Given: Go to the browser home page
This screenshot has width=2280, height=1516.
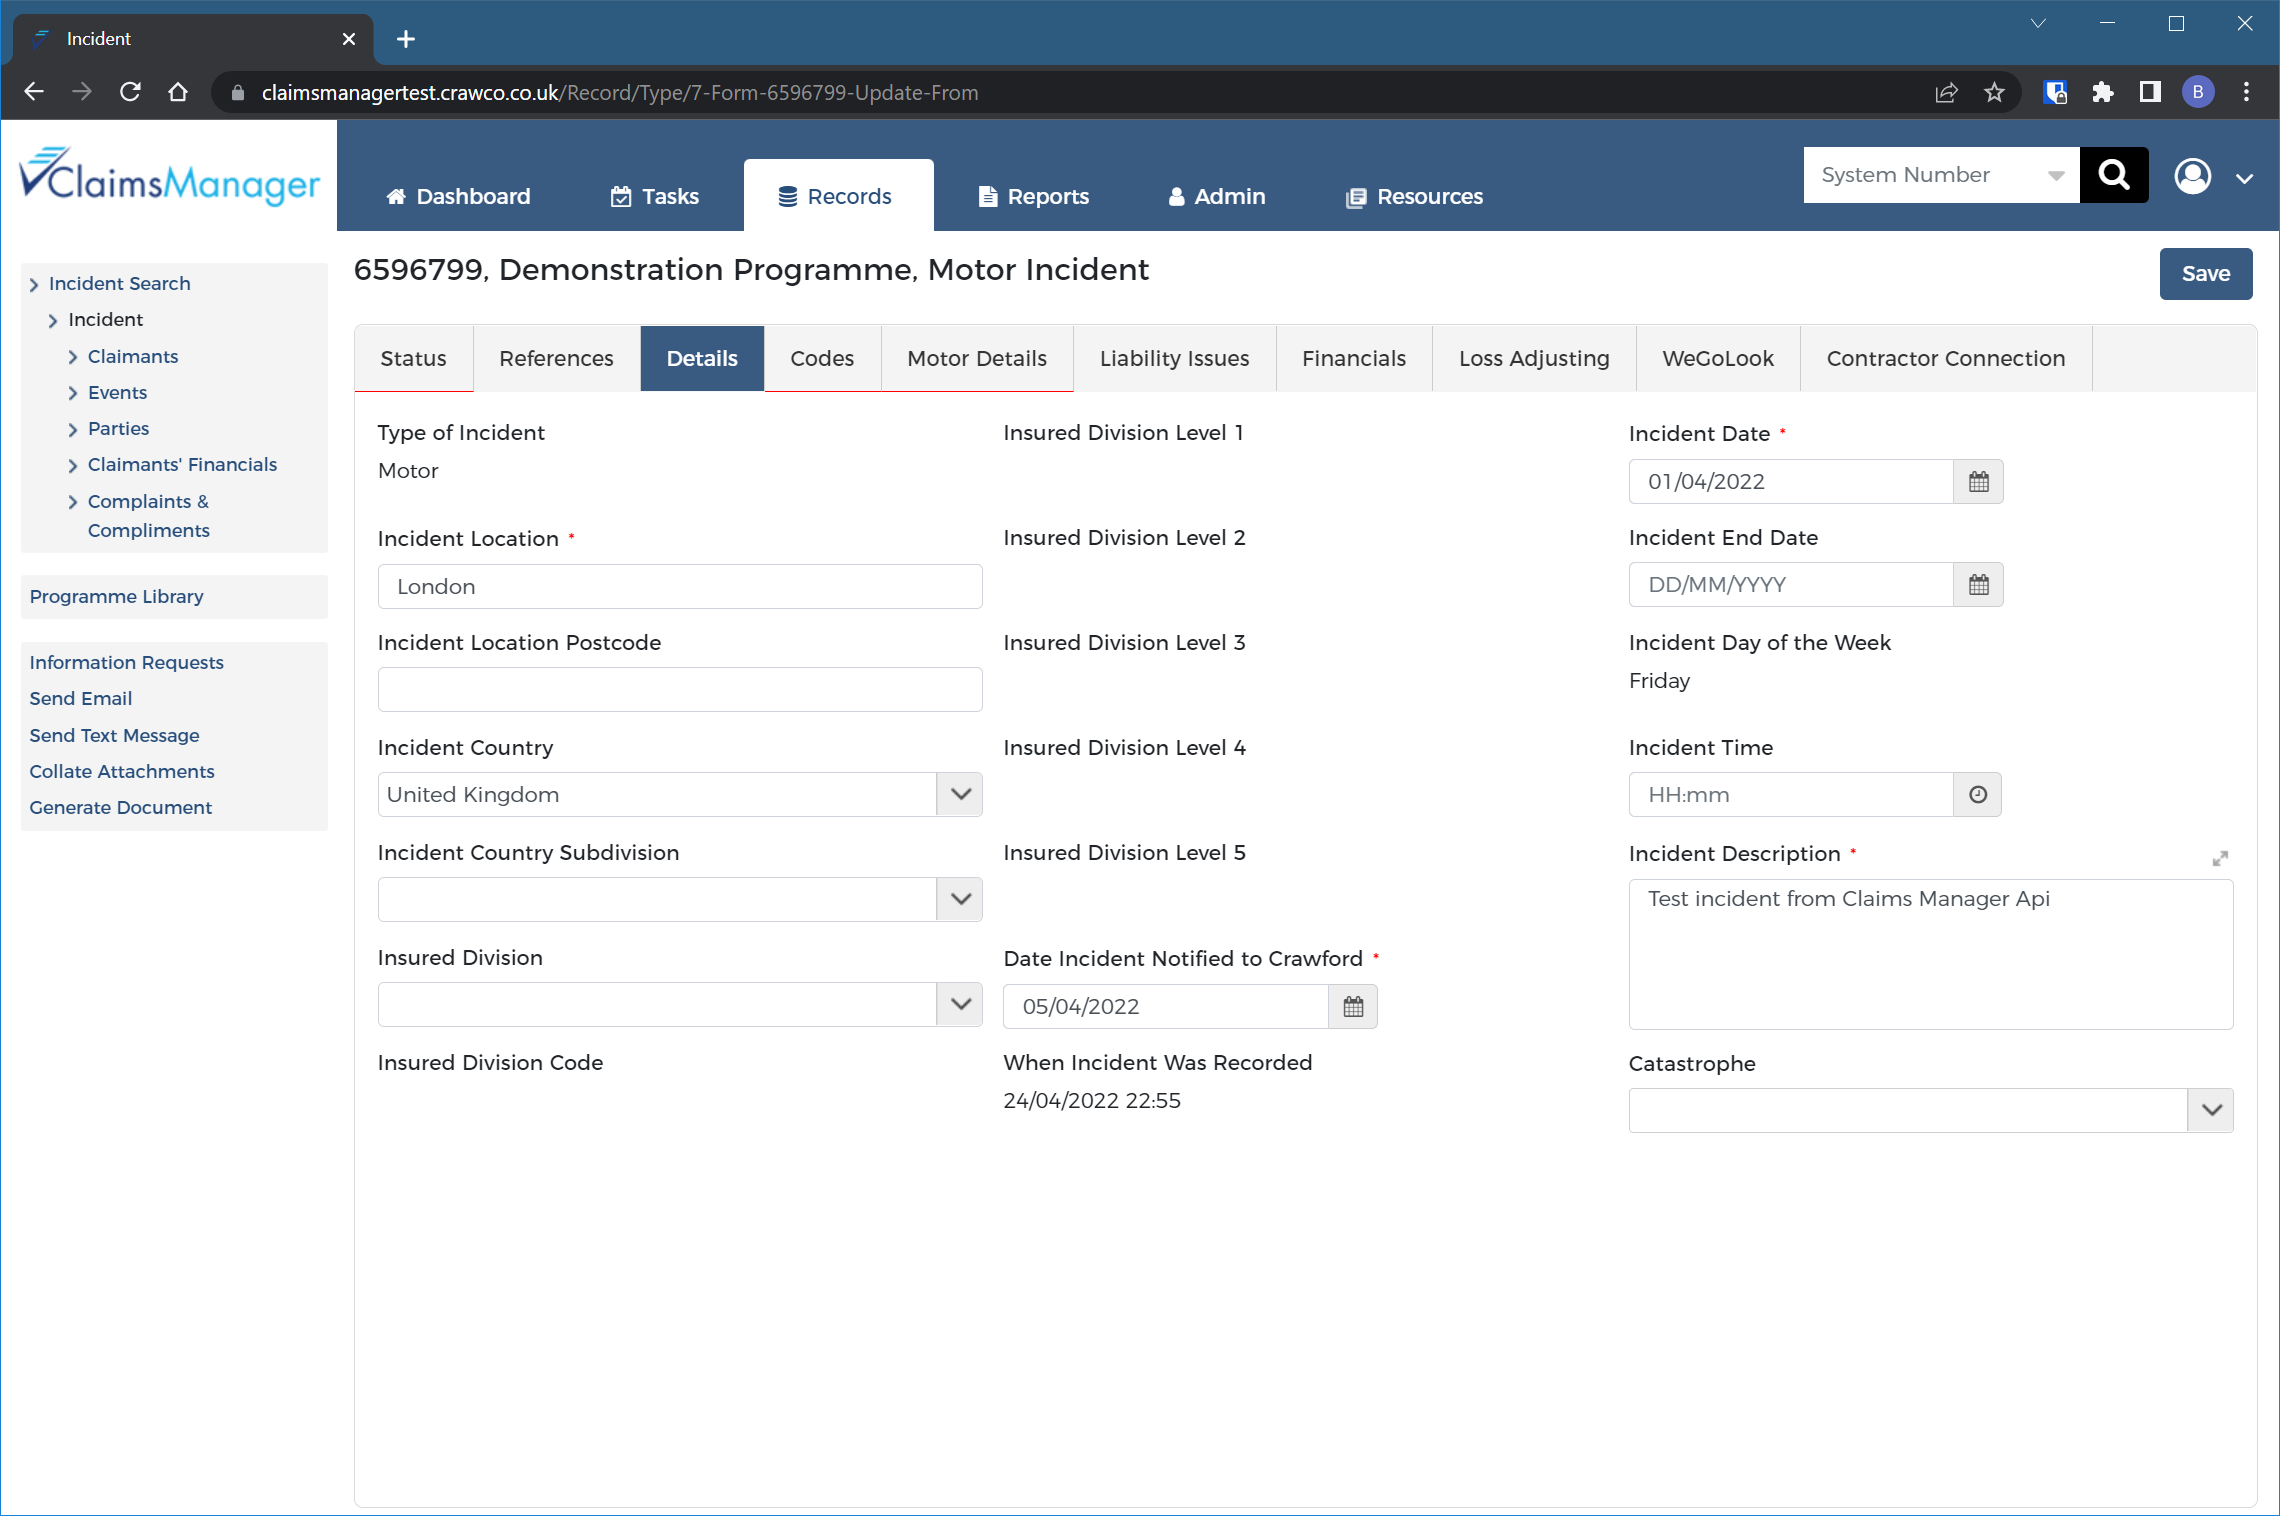Looking at the screenshot, I should [178, 92].
